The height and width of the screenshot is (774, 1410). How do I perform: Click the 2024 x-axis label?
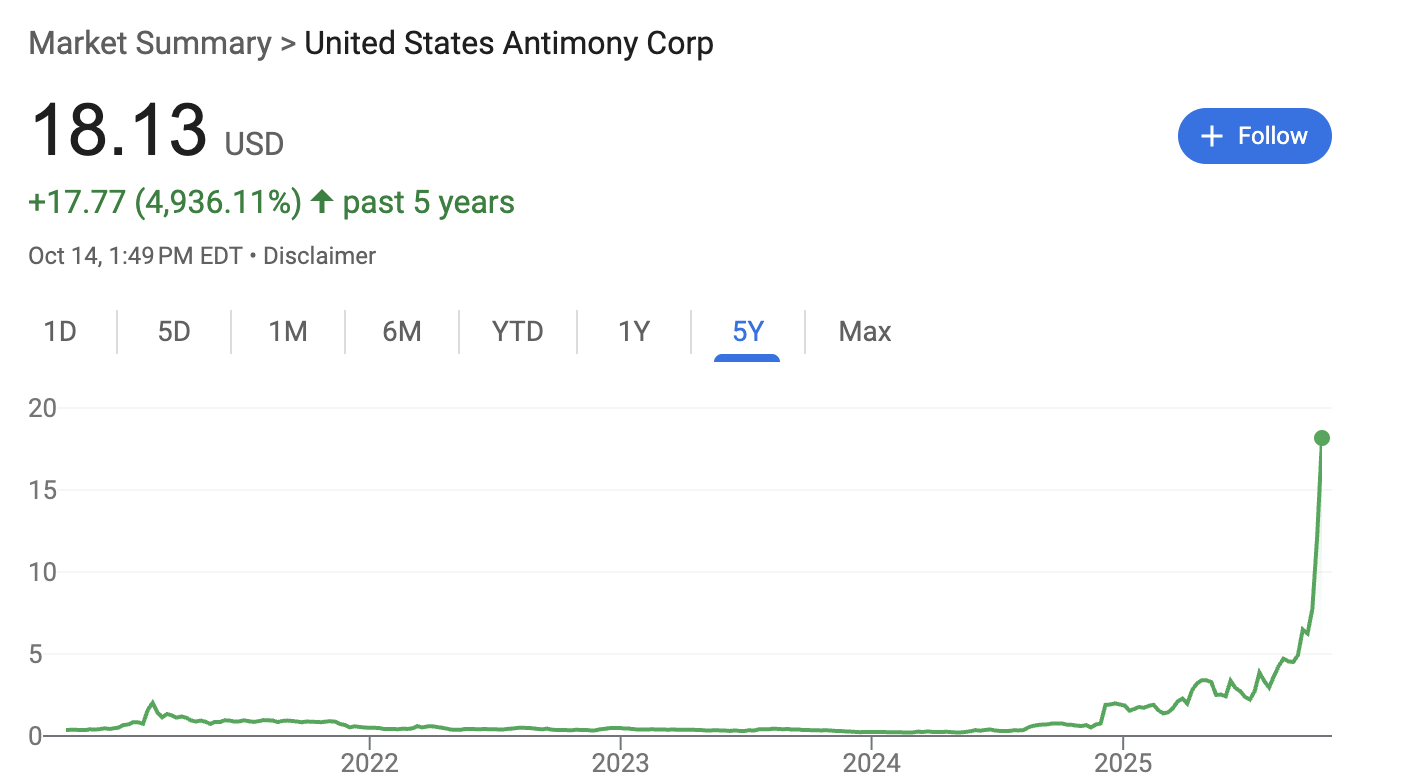click(871, 763)
